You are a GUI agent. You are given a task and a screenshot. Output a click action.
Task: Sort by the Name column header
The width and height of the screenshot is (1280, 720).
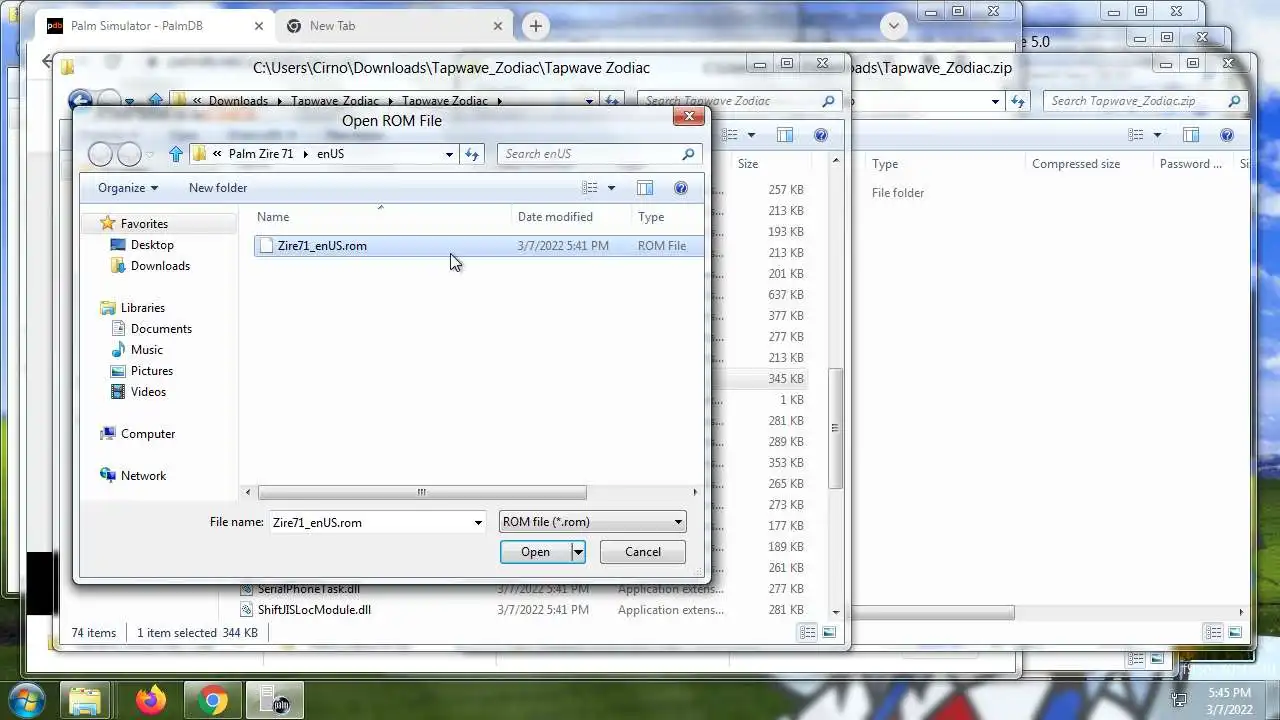(x=380, y=217)
